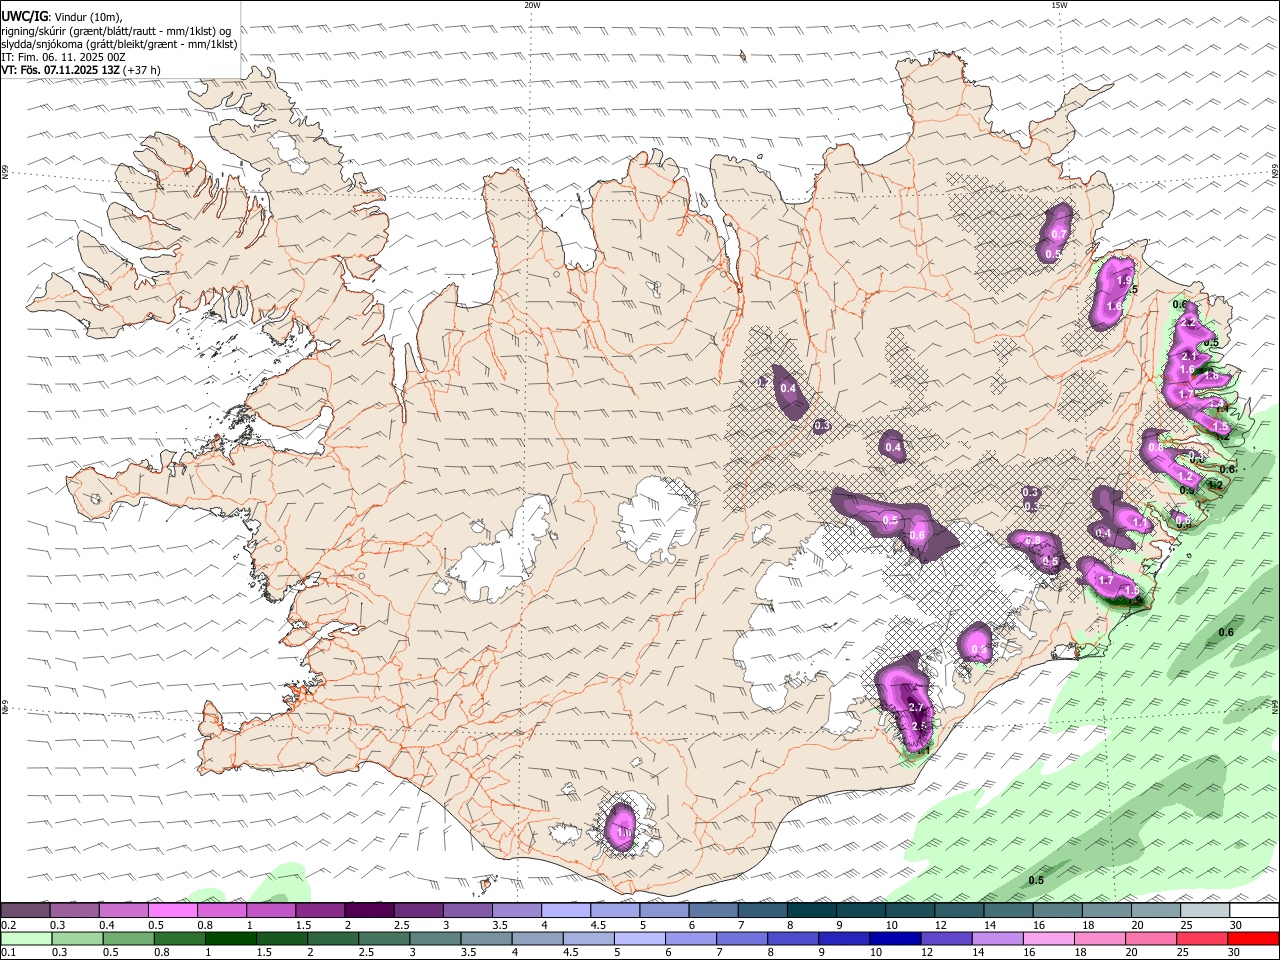Click the '20' label in lower rain scale
Screen dimensions: 1280x960
point(1131,953)
